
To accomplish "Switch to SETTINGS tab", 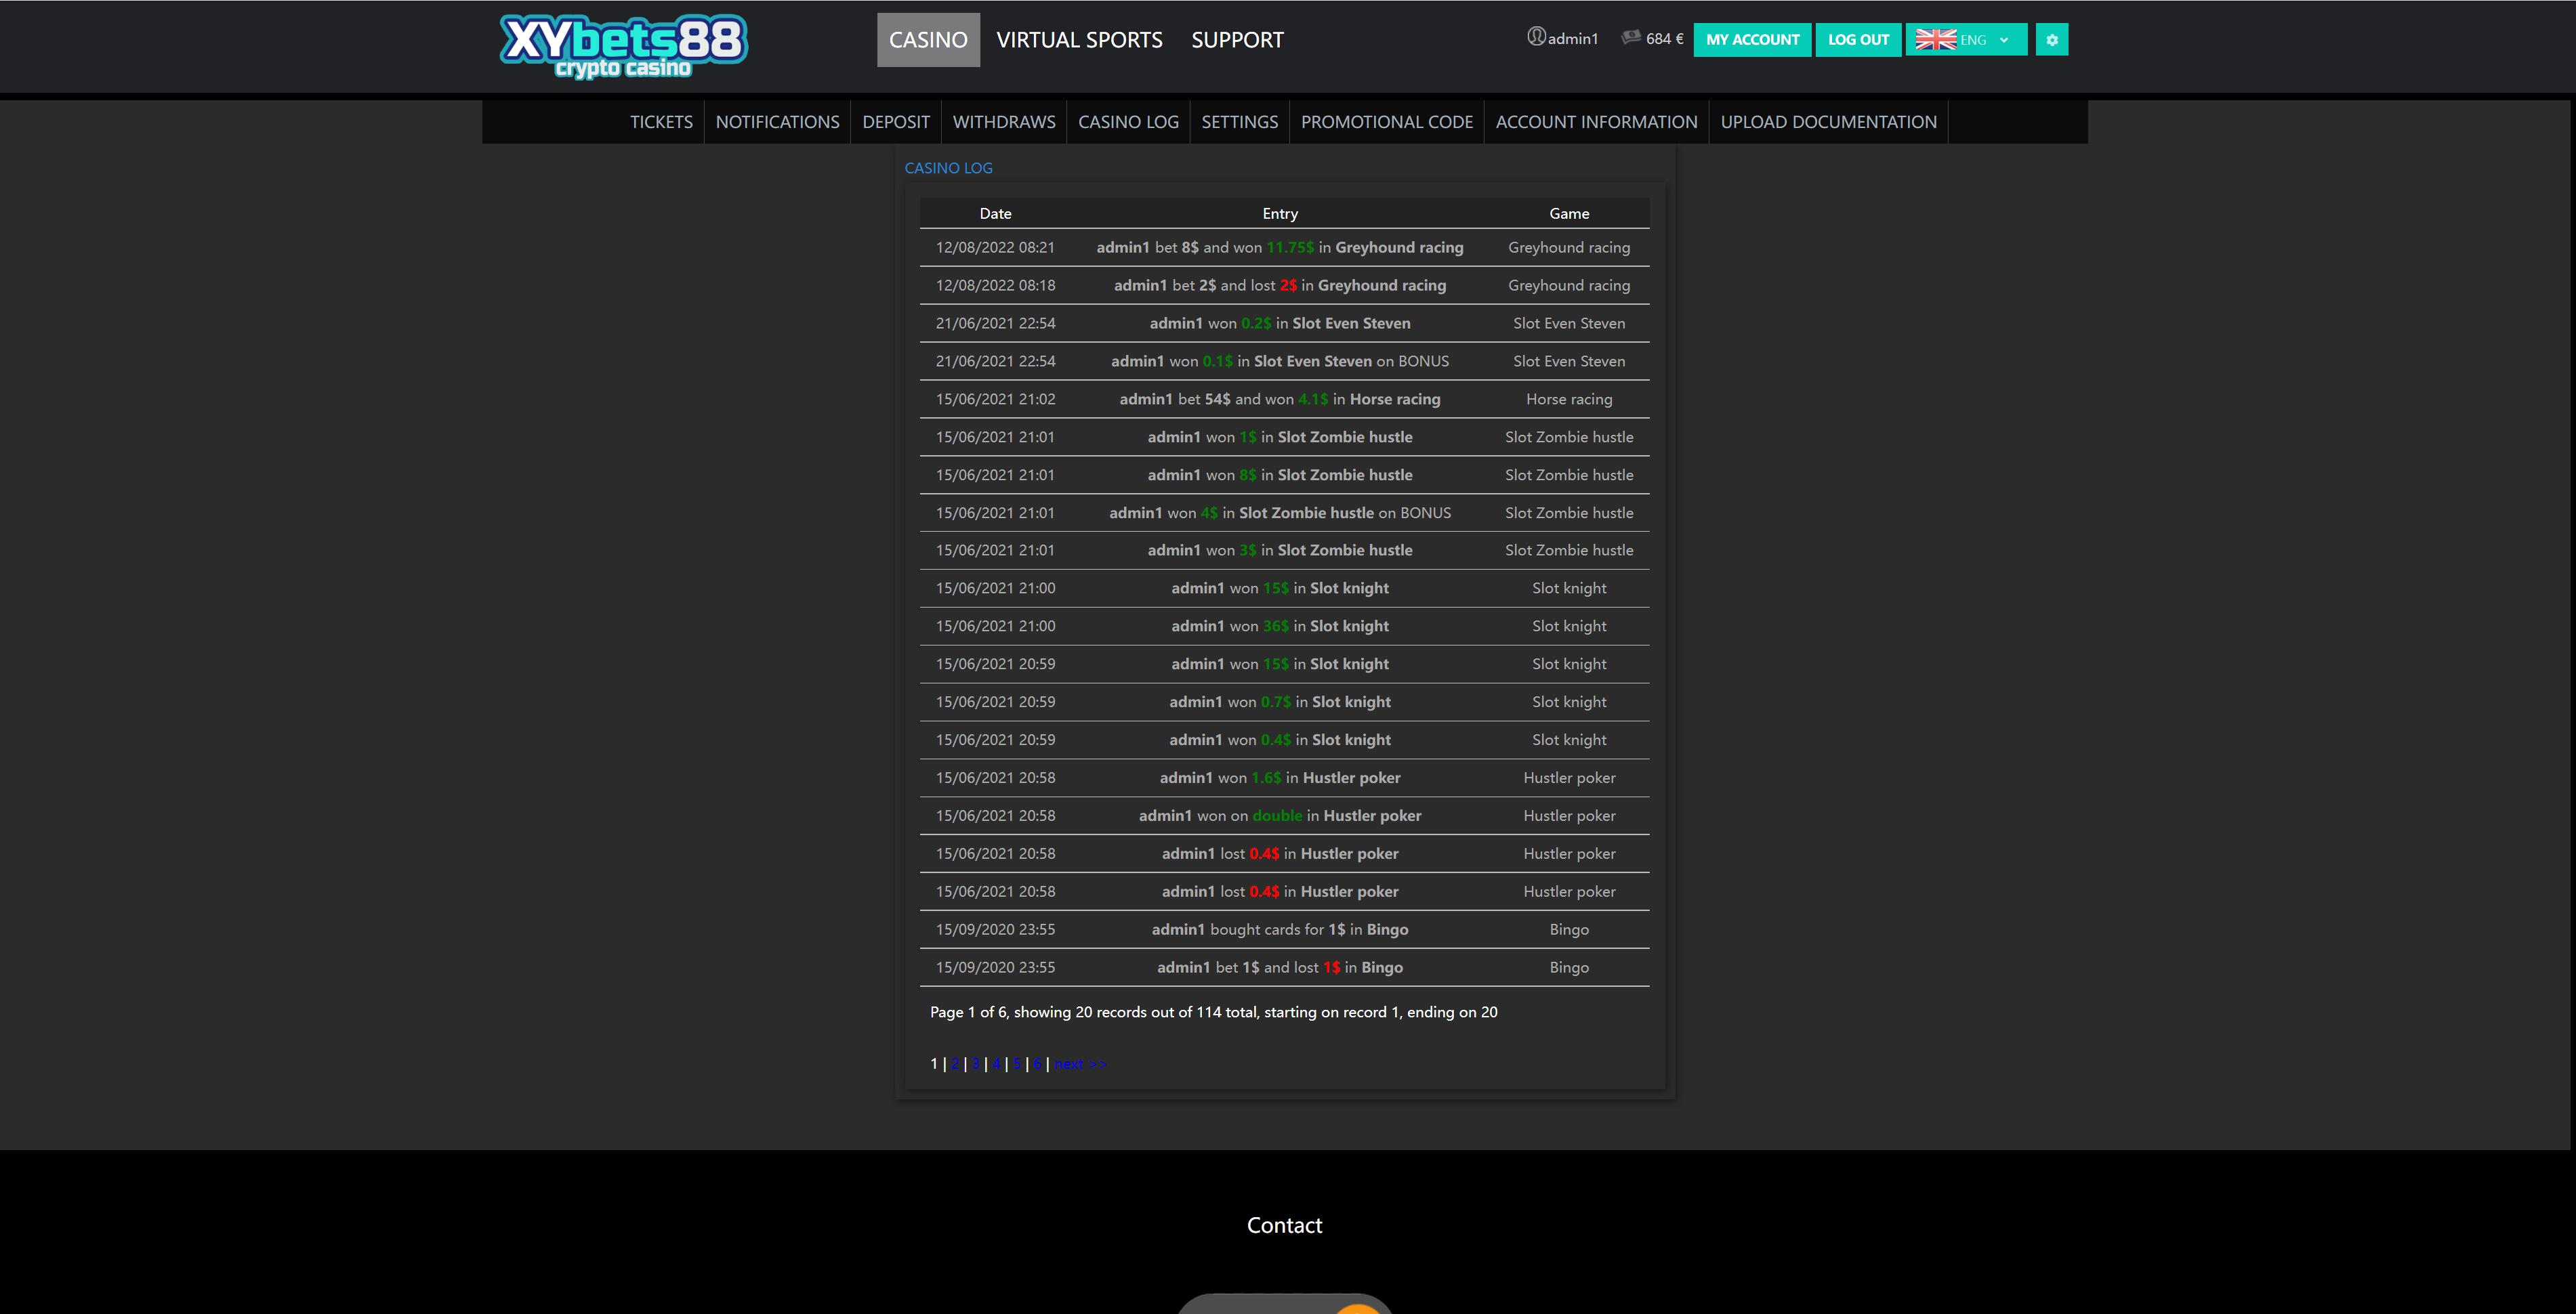I will pyautogui.click(x=1239, y=121).
